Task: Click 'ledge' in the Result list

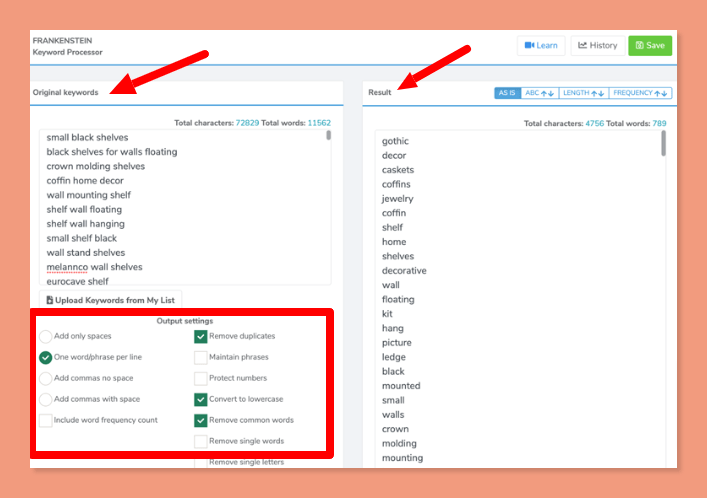Action: 394,357
